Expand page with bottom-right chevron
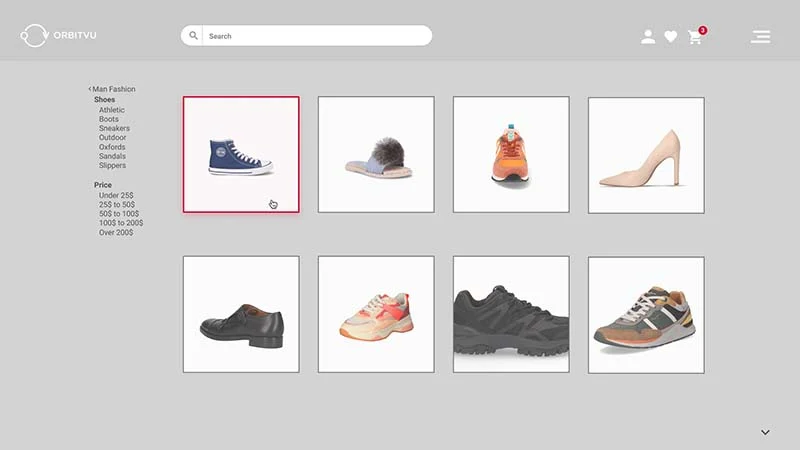The height and width of the screenshot is (450, 800). (x=765, y=432)
